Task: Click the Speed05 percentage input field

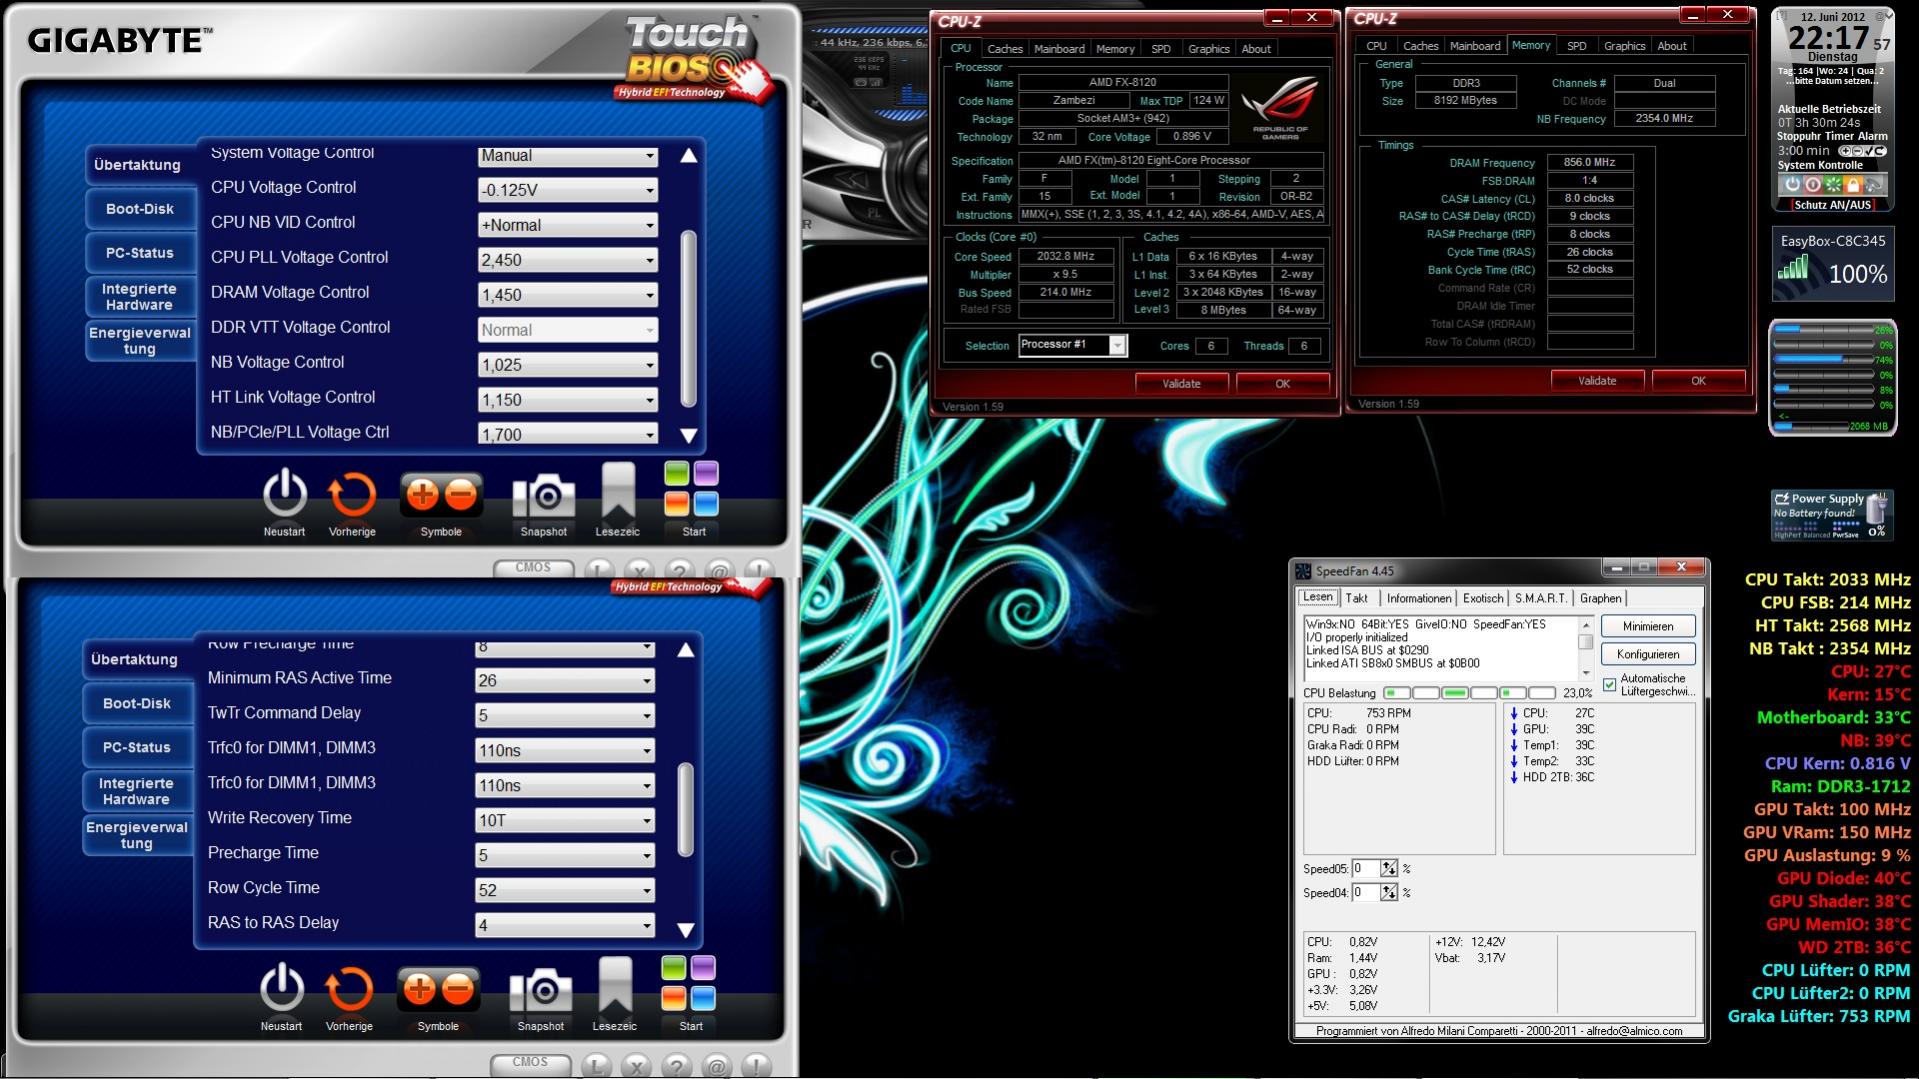Action: [1366, 868]
